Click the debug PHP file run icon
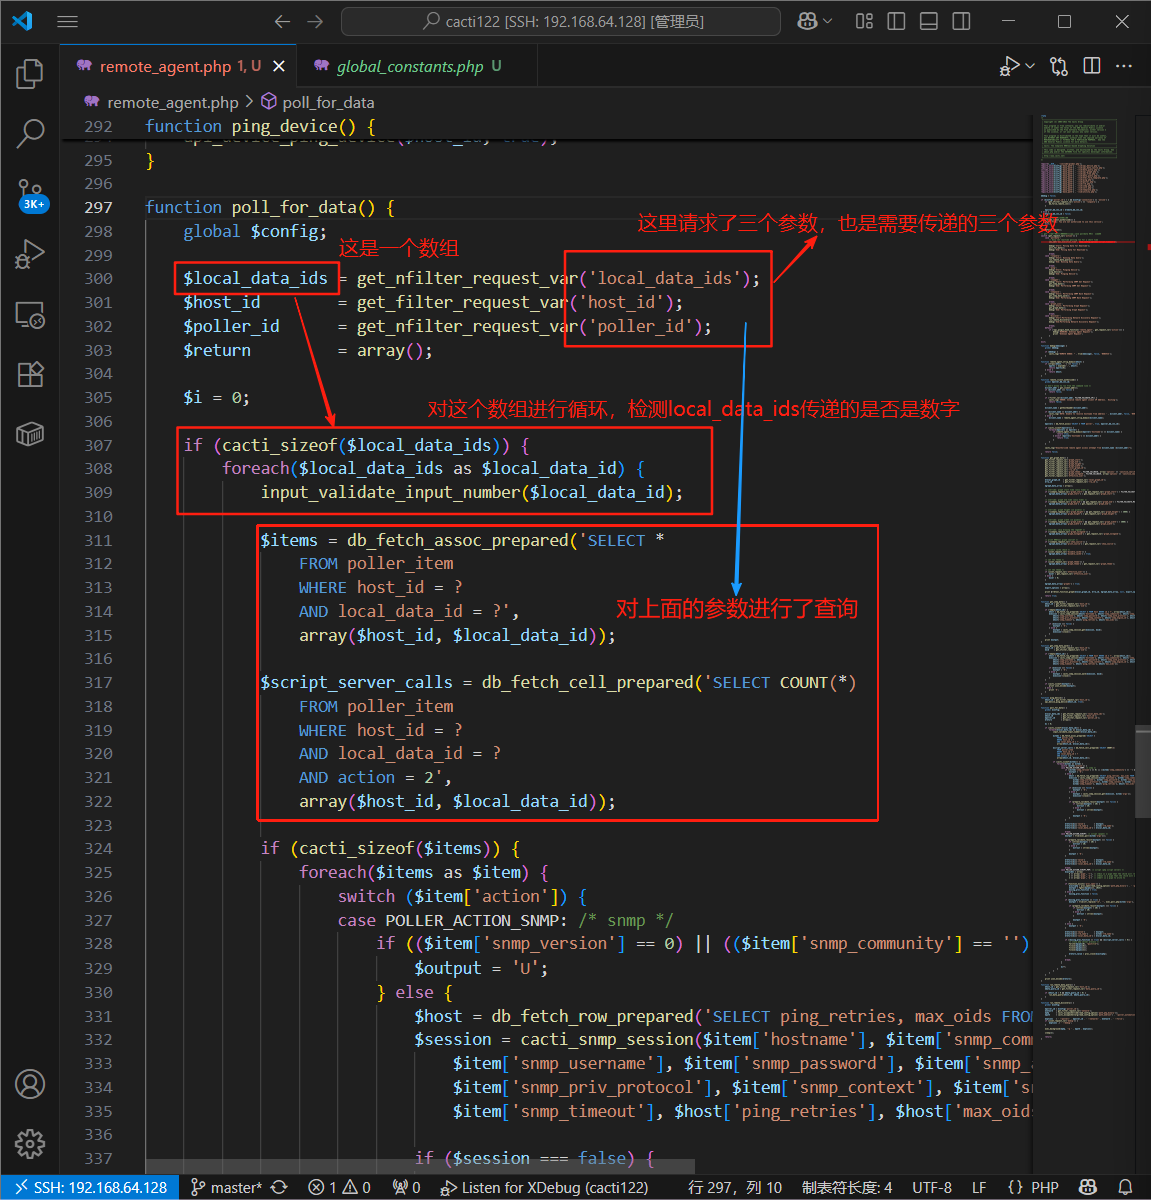The height and width of the screenshot is (1200, 1151). click(x=1010, y=66)
